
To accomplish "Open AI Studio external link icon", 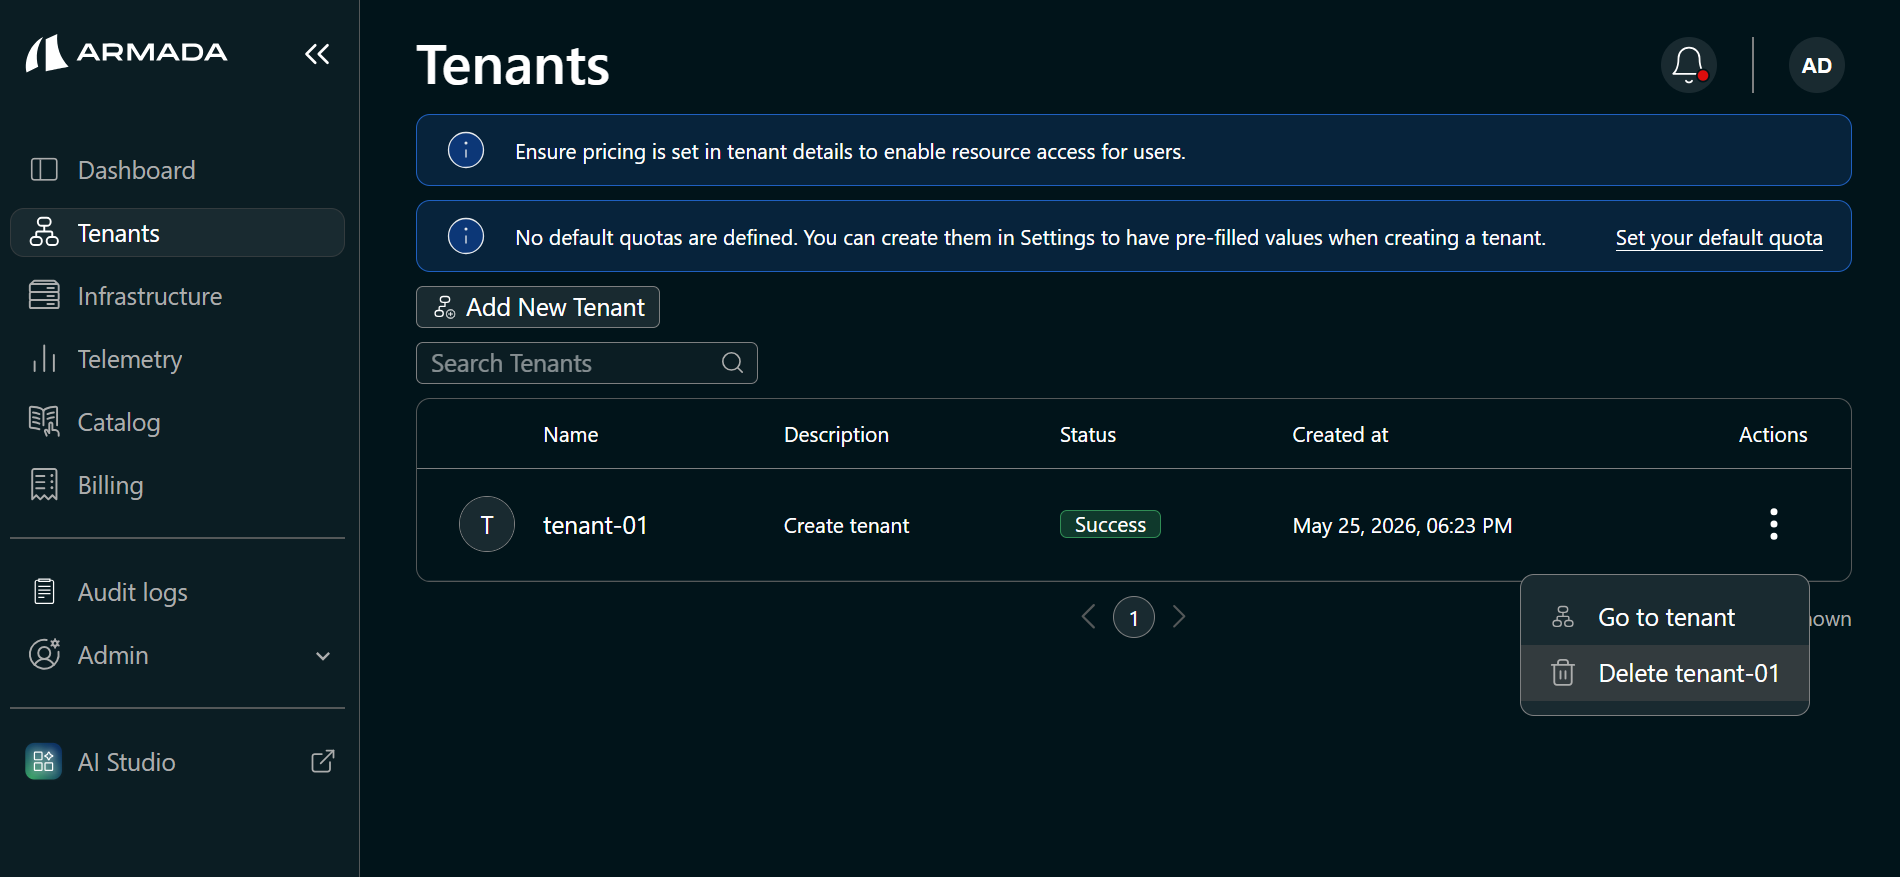I will point(323,762).
